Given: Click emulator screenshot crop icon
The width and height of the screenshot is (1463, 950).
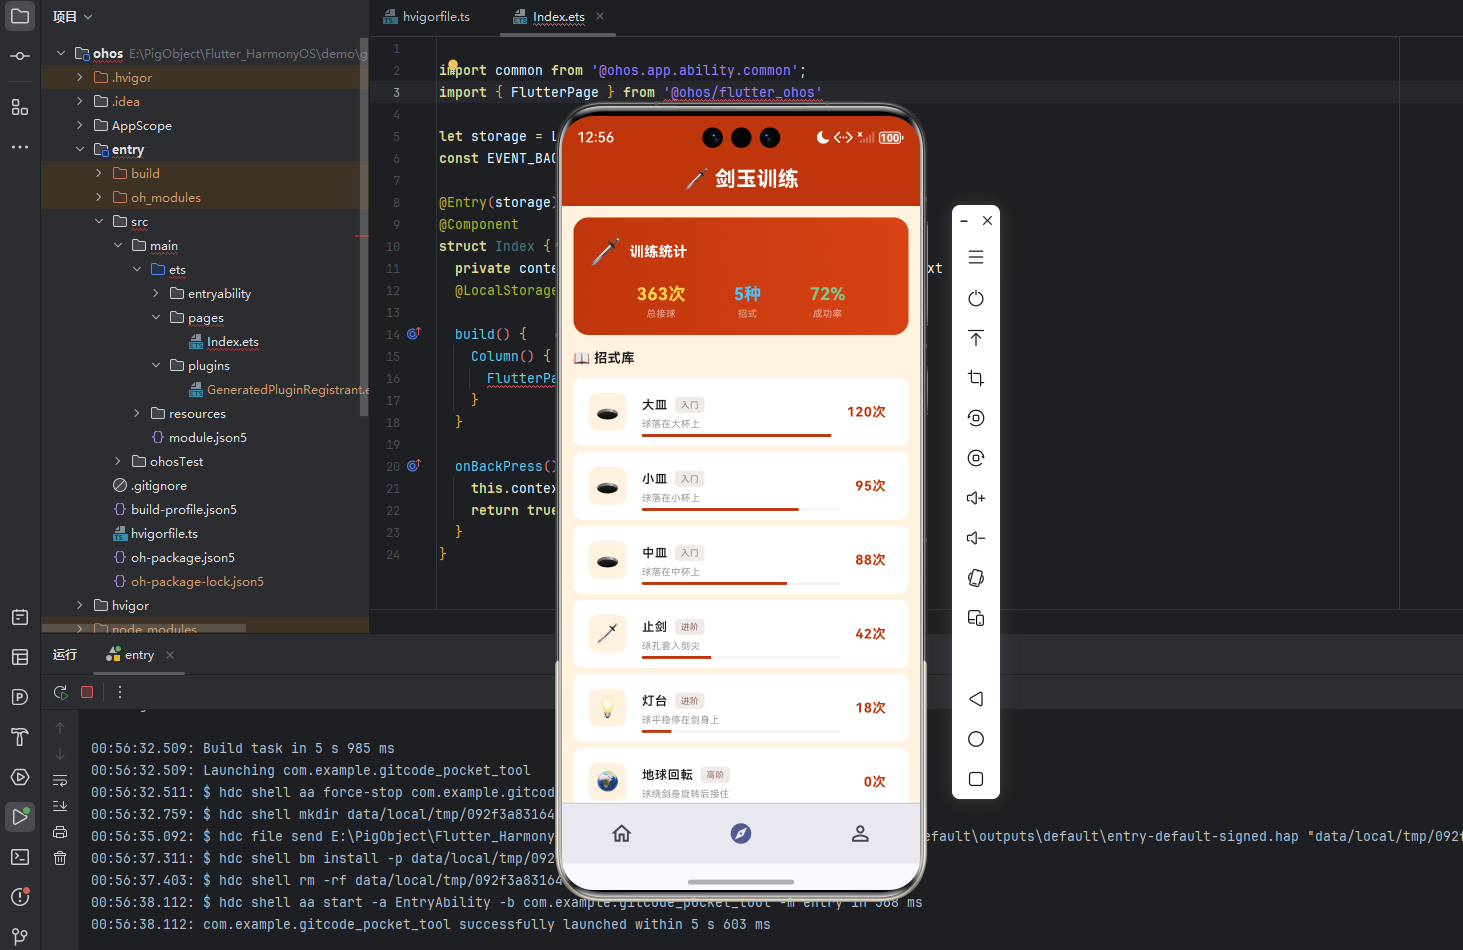Looking at the screenshot, I should coord(976,378).
